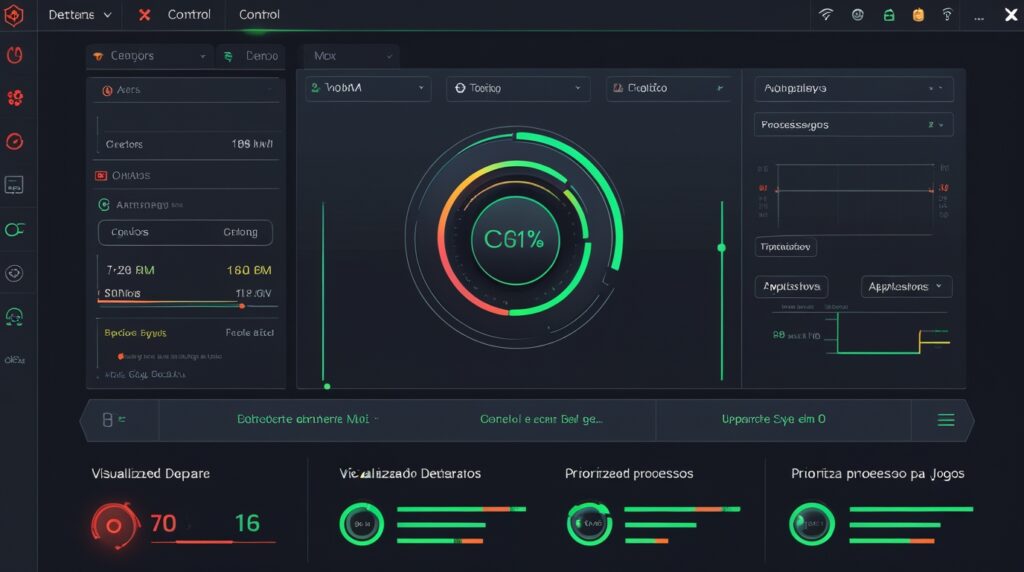Image resolution: width=1024 pixels, height=572 pixels.
Task: Click the red OnlAtos icon
Action: (x=101, y=175)
